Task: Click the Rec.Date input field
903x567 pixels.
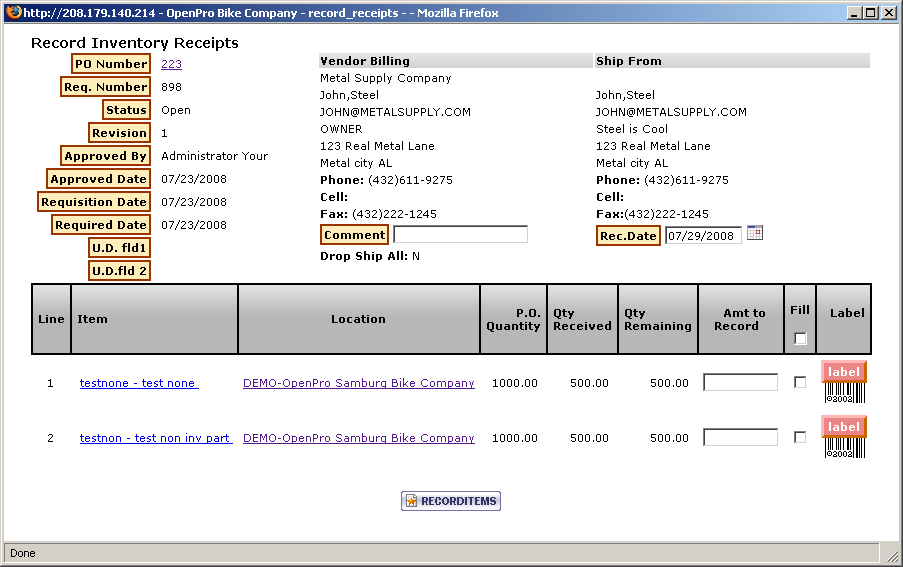Action: [703, 236]
